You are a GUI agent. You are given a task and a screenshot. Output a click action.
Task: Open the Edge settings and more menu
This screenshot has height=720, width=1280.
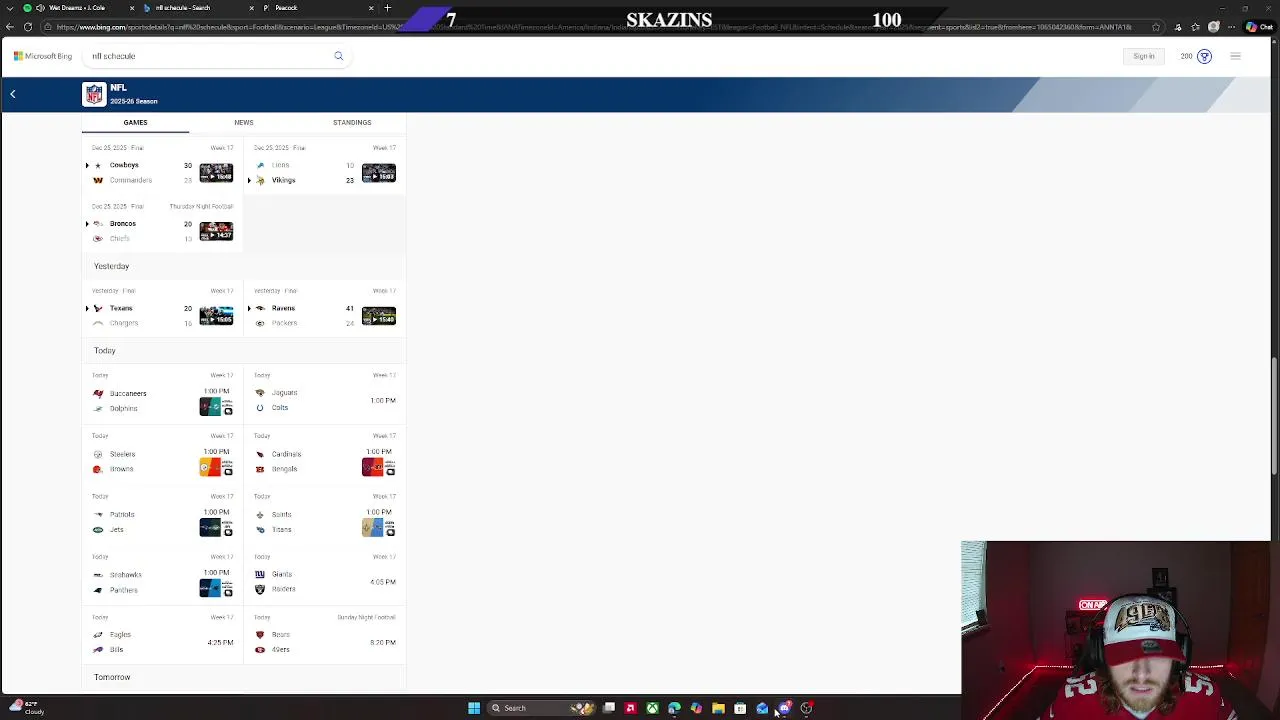(1233, 27)
